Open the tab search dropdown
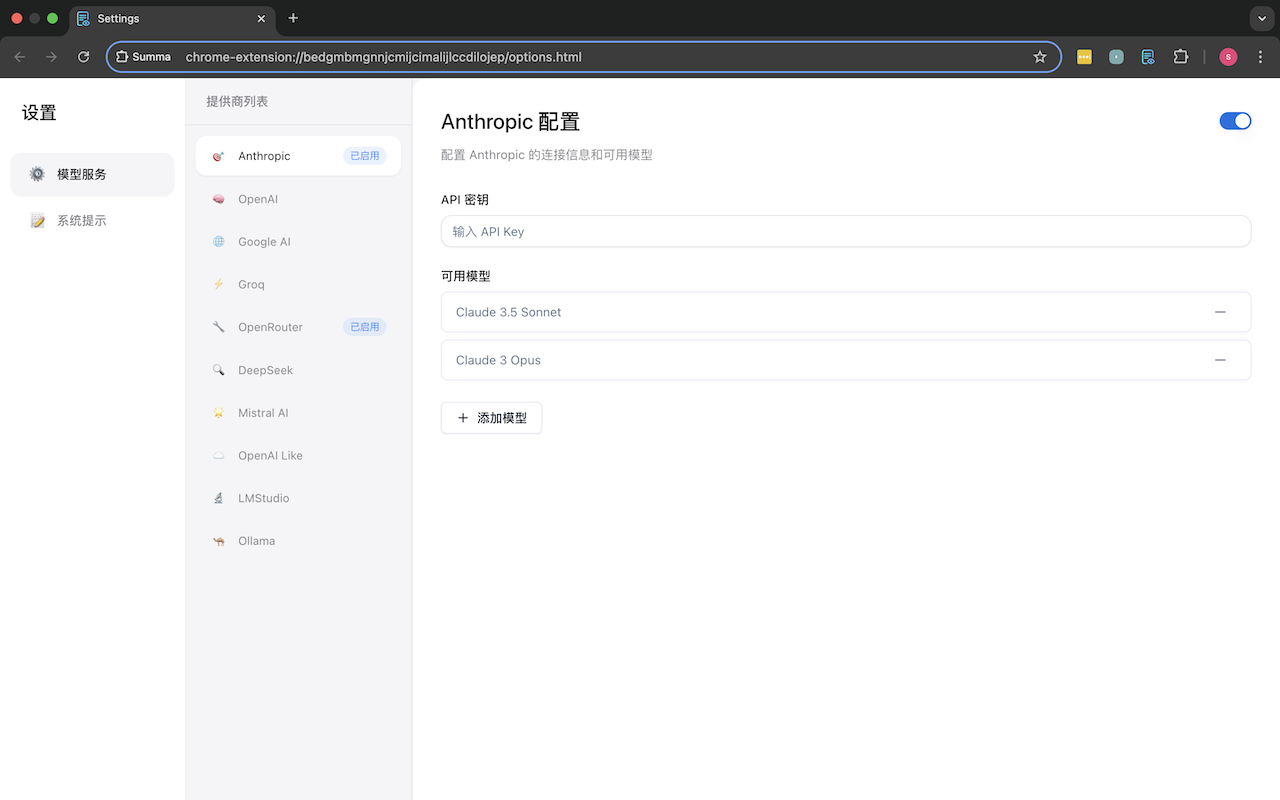 [x=1260, y=18]
